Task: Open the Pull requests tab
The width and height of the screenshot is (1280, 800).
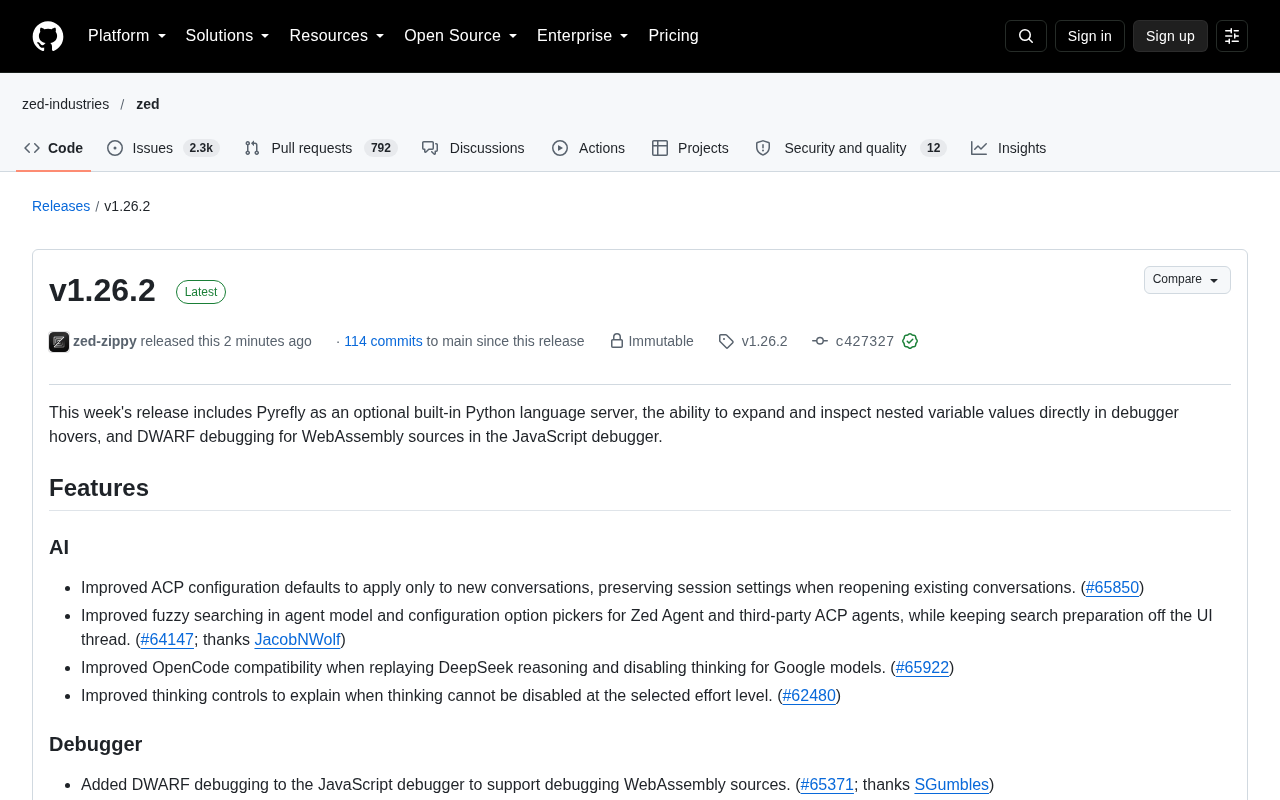Action: (x=321, y=148)
